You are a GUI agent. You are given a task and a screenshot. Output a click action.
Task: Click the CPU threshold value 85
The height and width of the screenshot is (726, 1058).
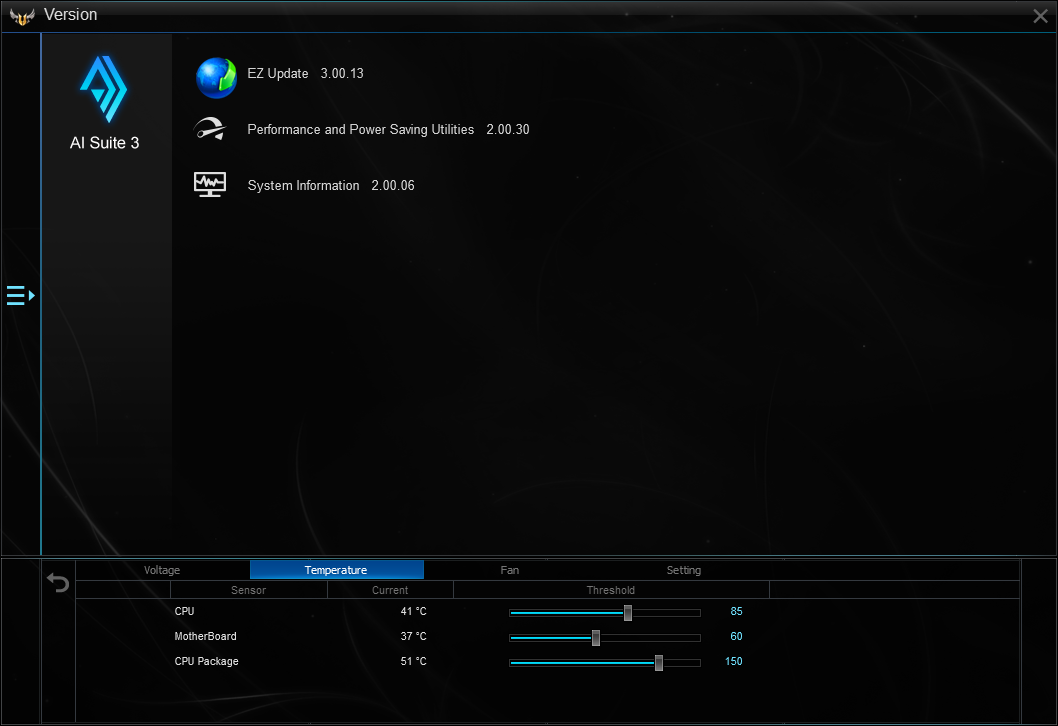click(736, 611)
